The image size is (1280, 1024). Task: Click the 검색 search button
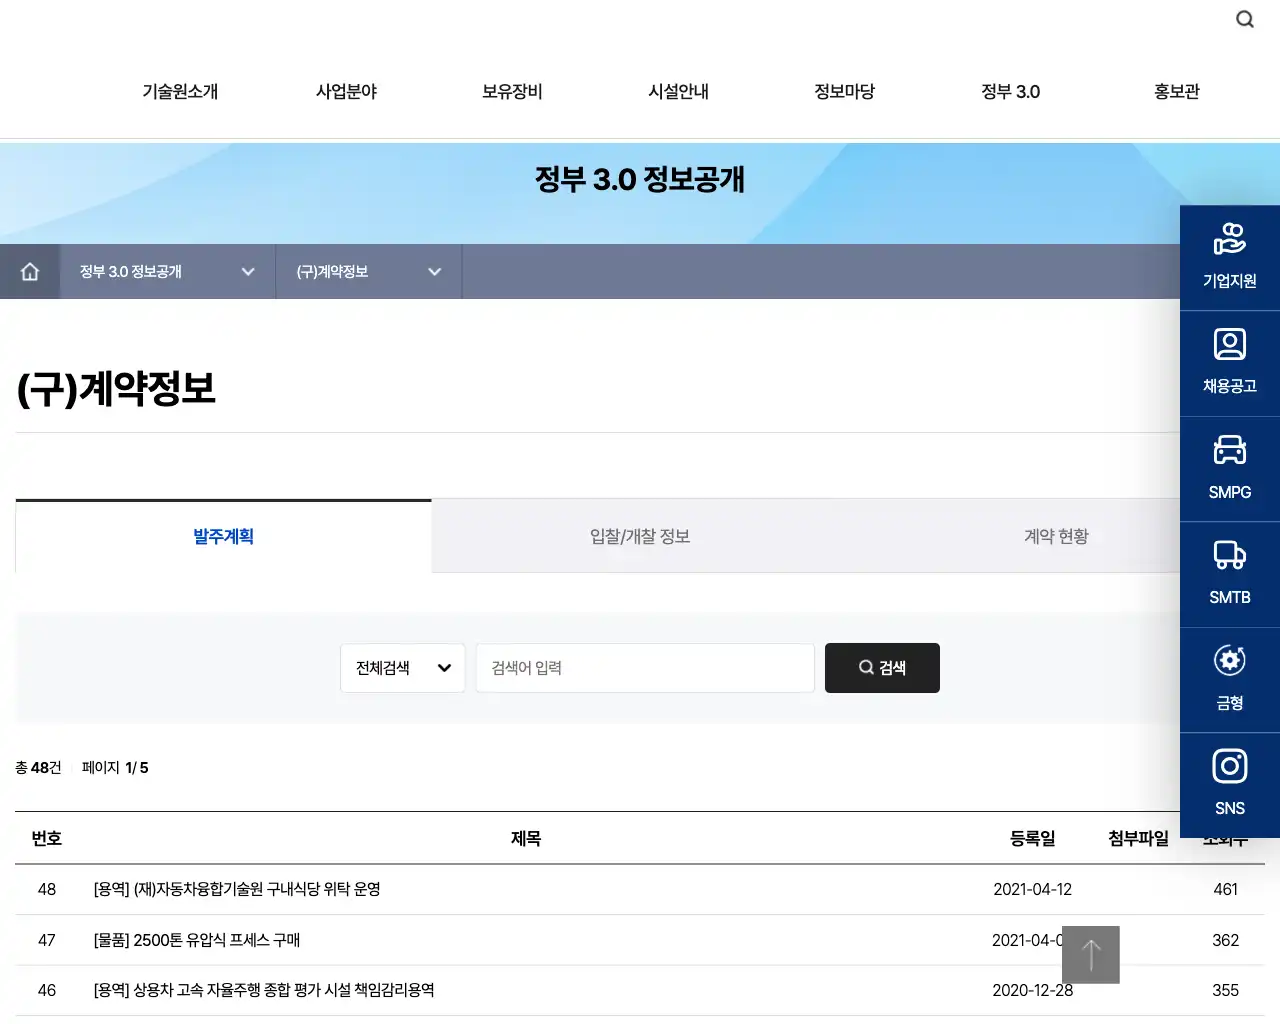(x=882, y=668)
